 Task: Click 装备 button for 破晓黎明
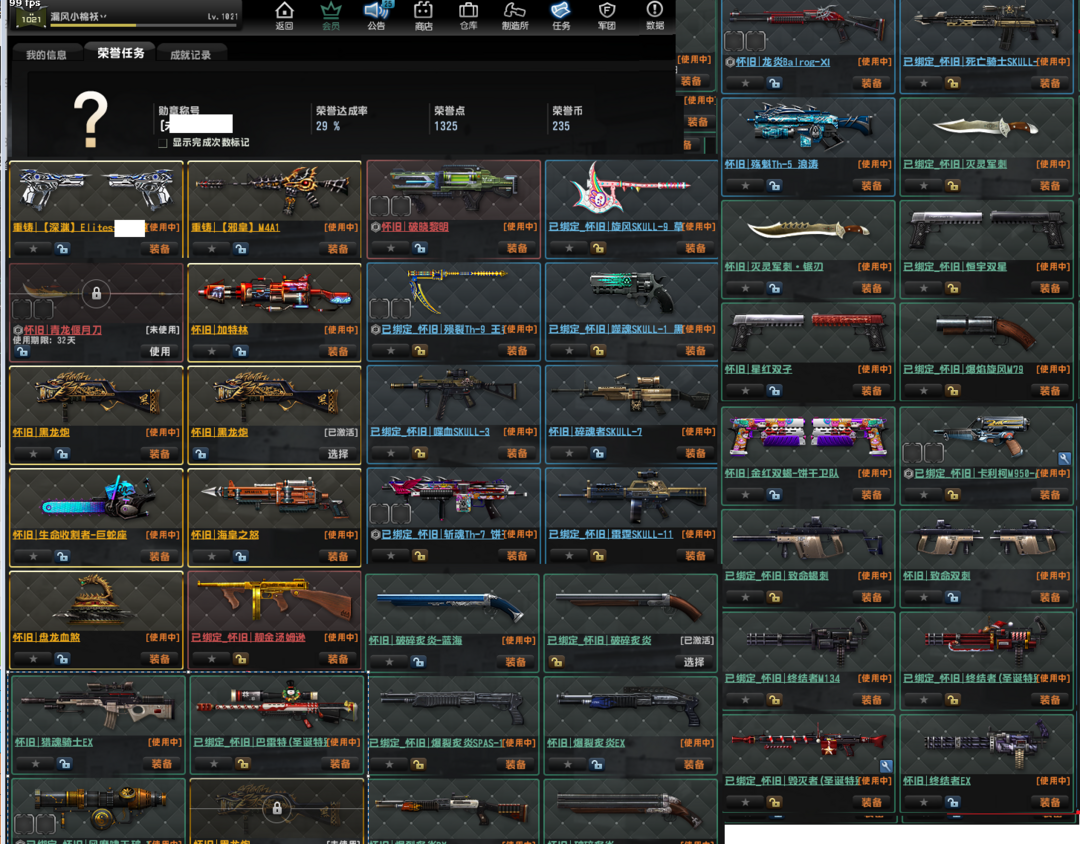coord(517,248)
